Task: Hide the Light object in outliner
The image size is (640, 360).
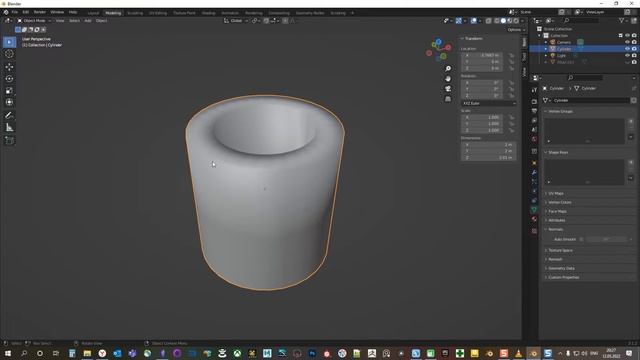Action: click(x=627, y=56)
